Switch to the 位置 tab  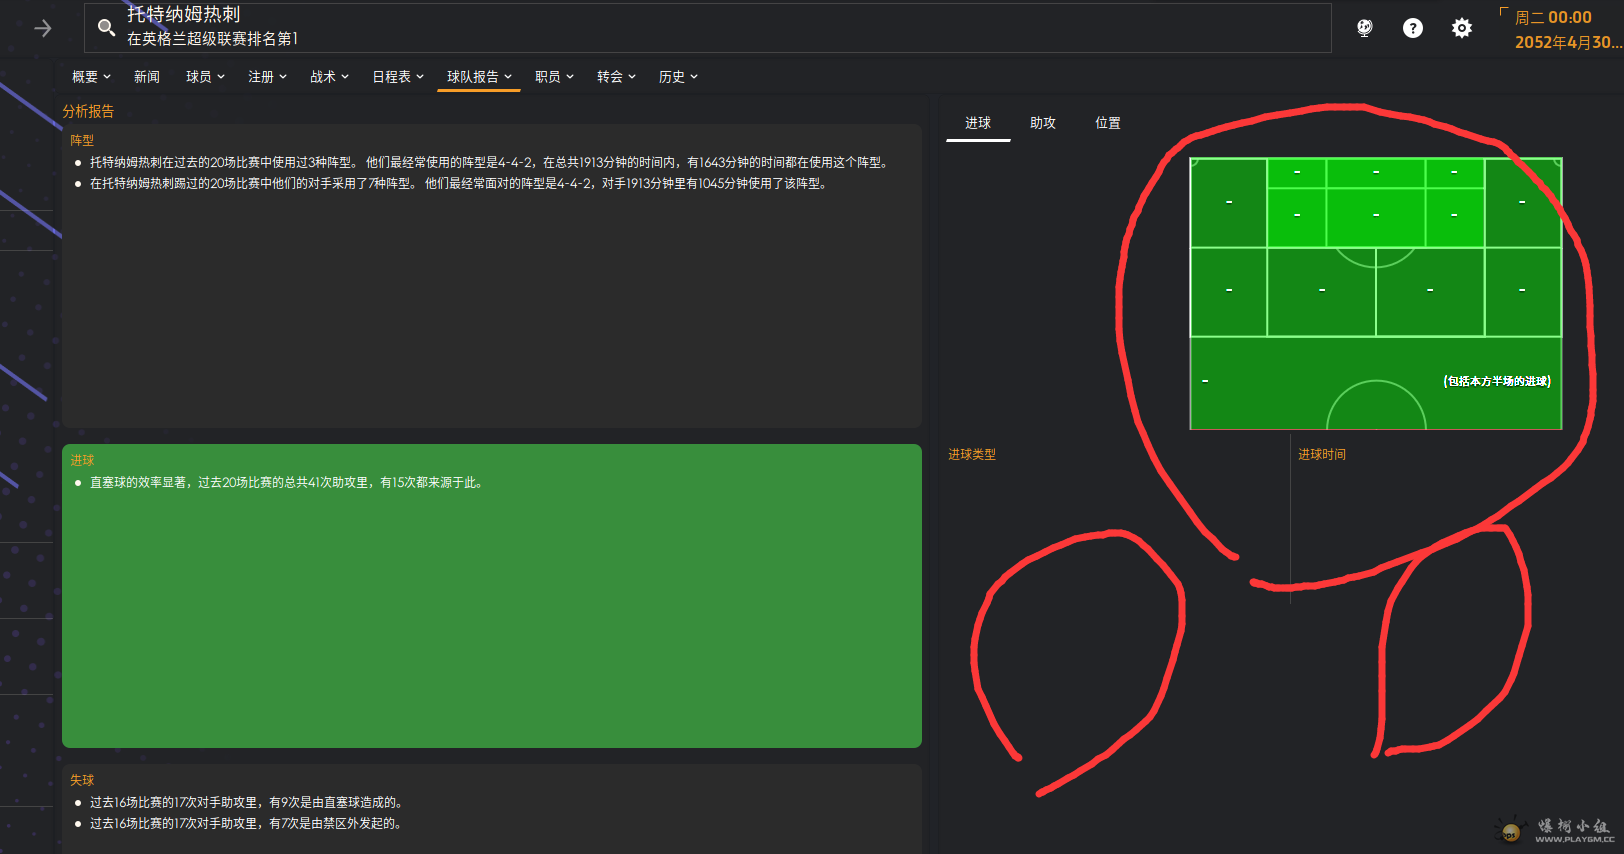pos(1108,123)
